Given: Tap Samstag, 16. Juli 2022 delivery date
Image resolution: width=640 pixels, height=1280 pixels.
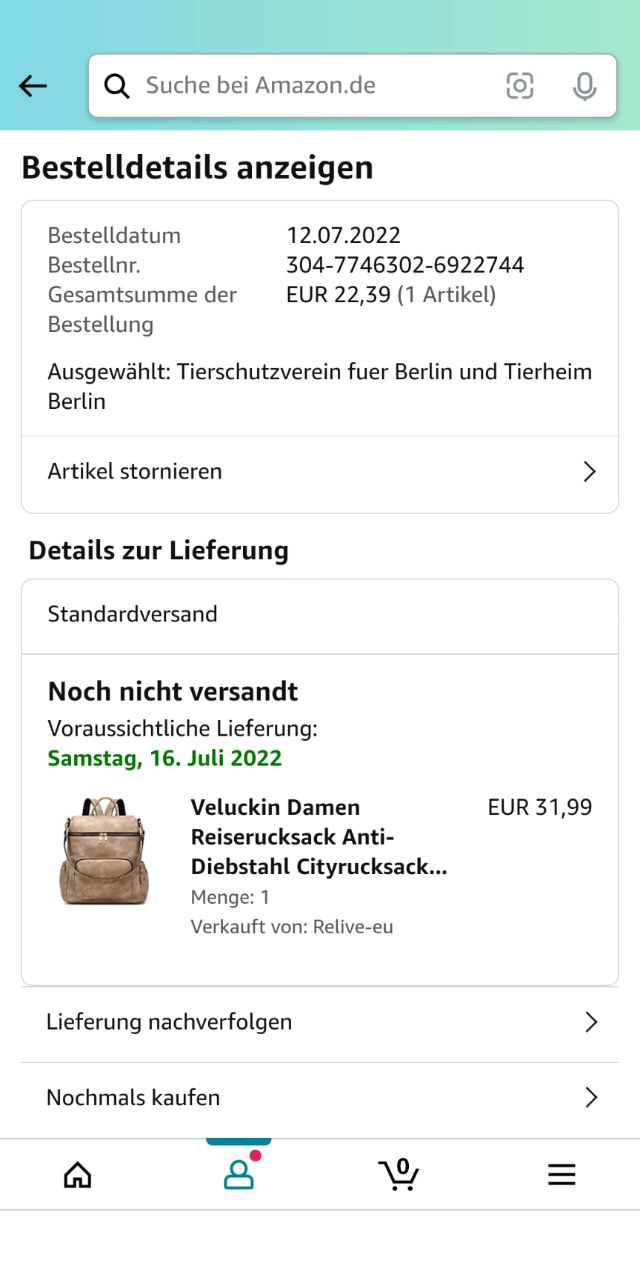Looking at the screenshot, I should (x=165, y=758).
